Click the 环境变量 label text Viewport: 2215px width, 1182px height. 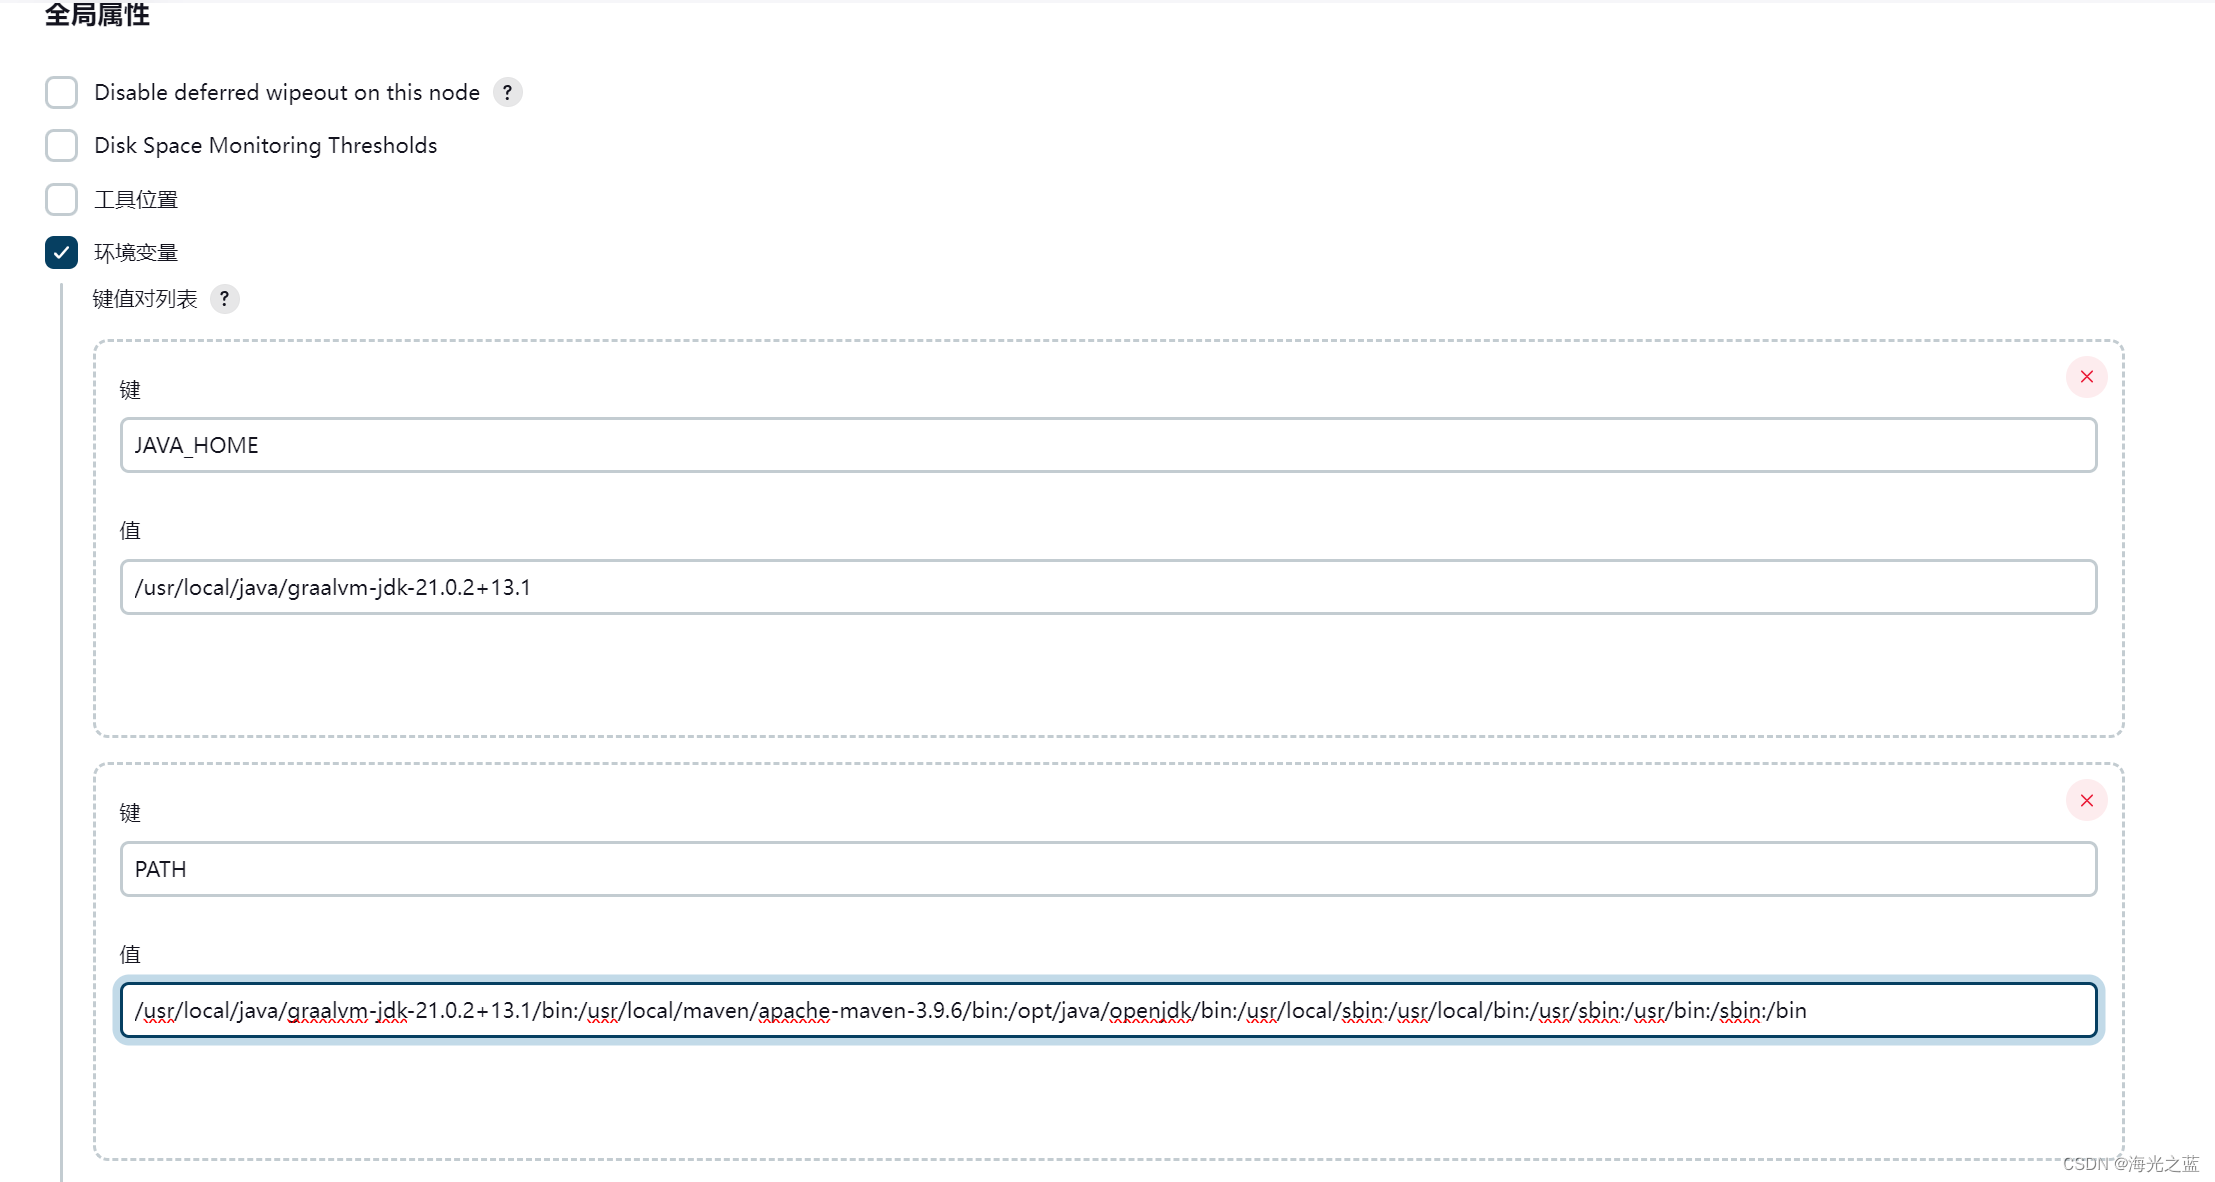(x=136, y=252)
